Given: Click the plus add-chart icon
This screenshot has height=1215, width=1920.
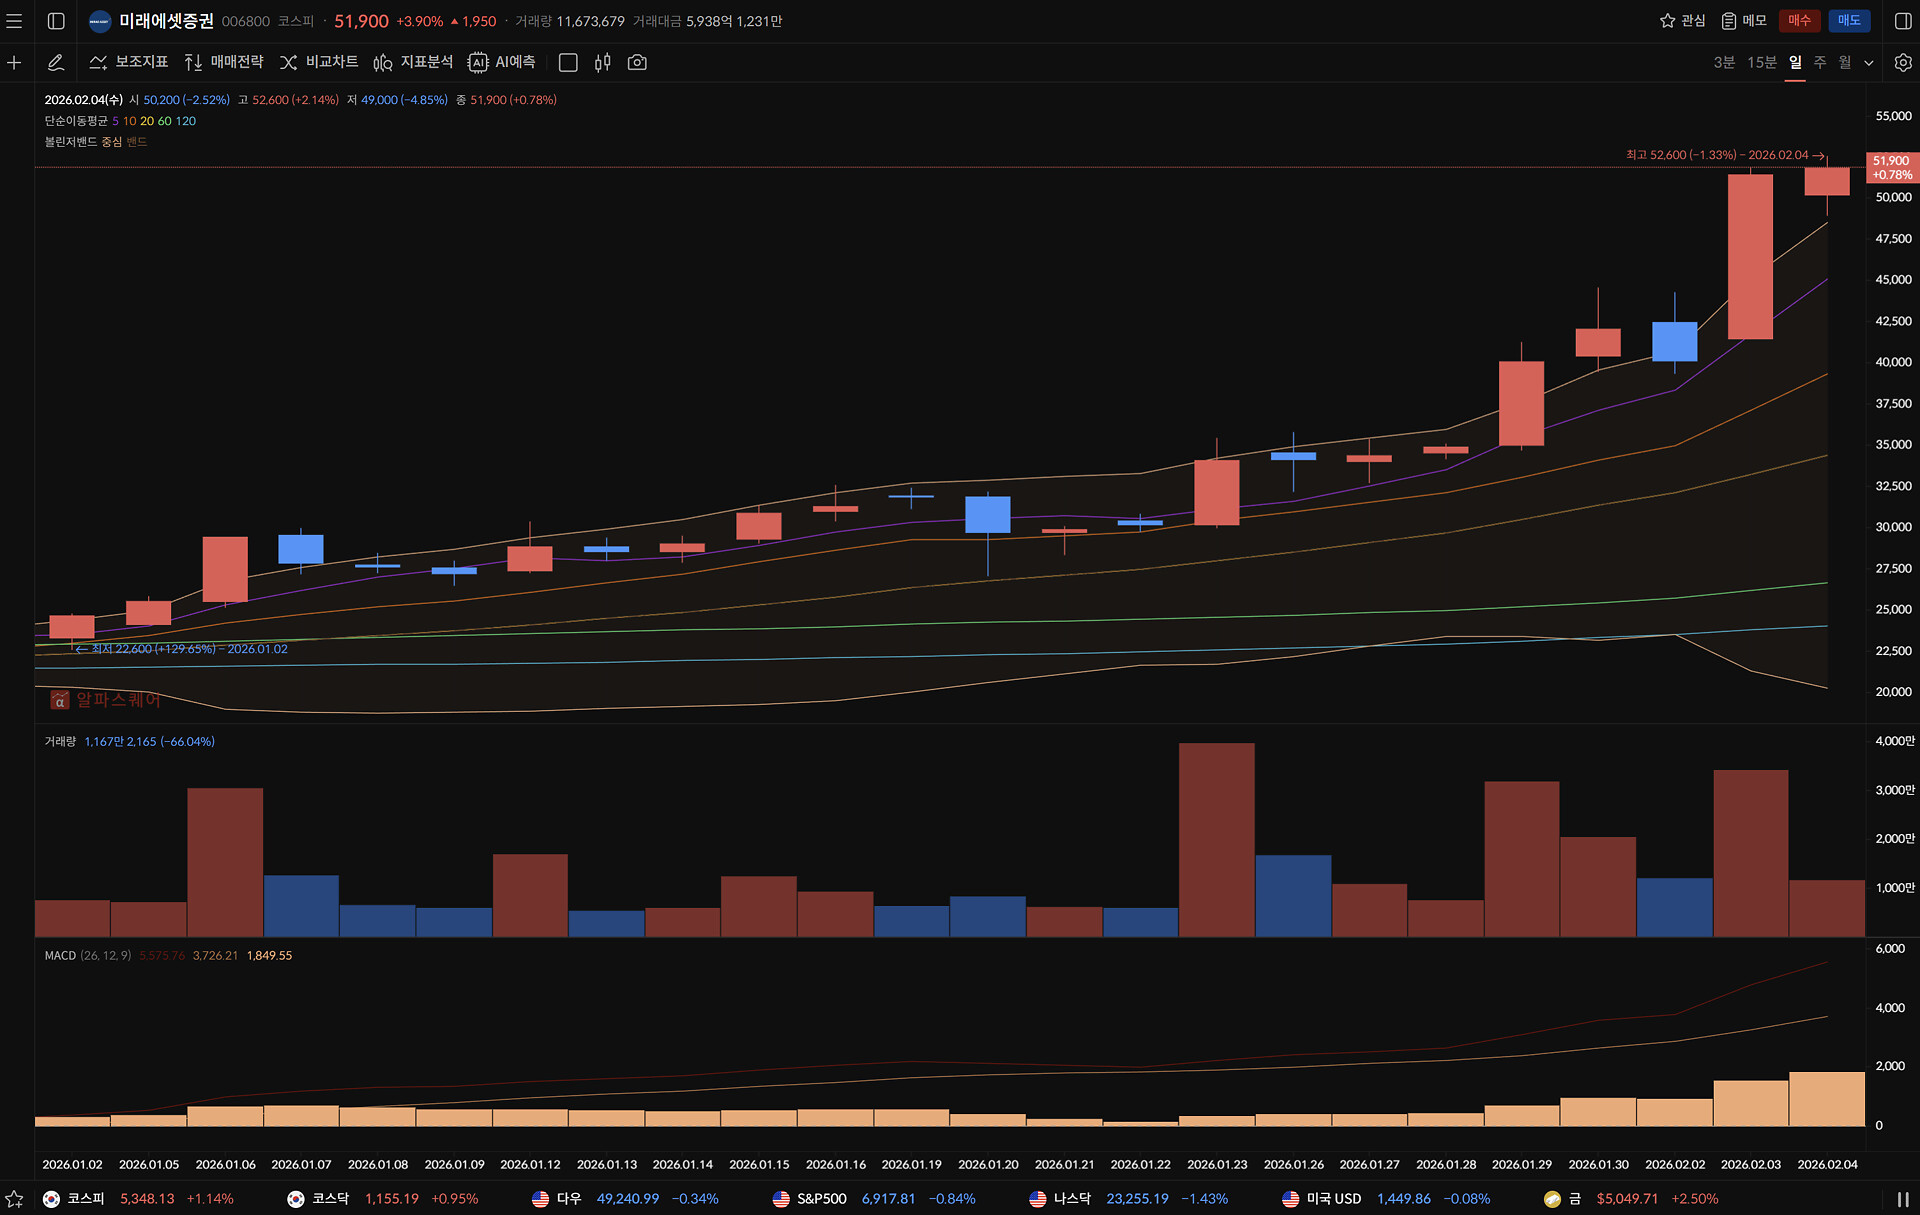Looking at the screenshot, I should tap(14, 62).
